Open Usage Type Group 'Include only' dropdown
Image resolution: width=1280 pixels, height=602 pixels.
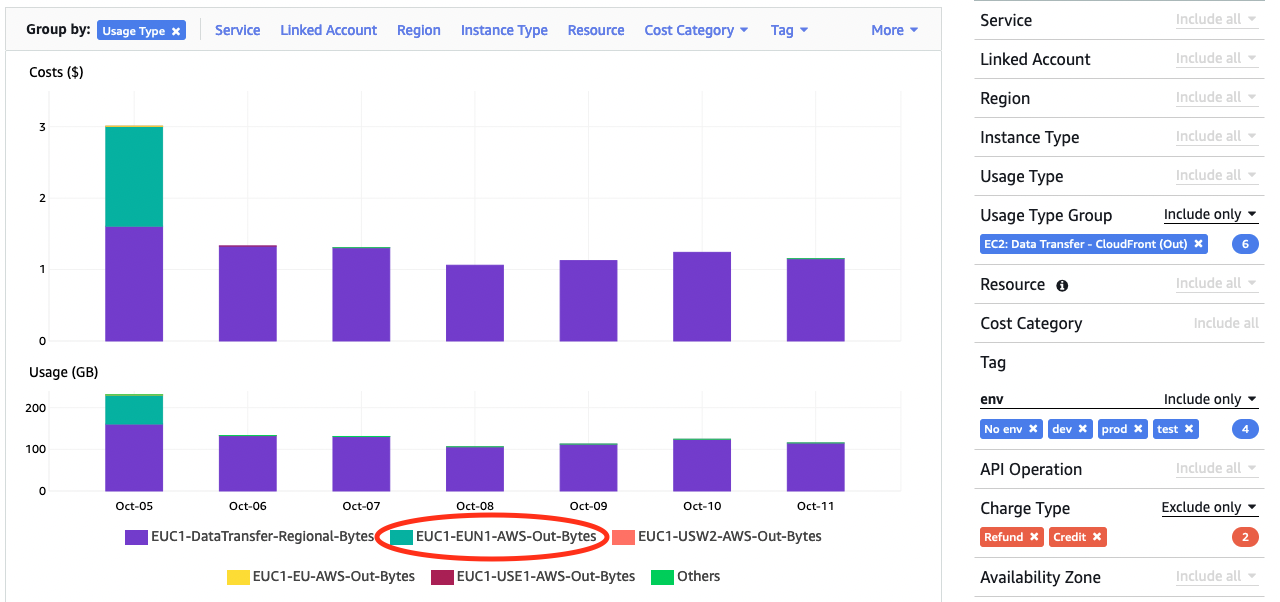pos(1210,214)
